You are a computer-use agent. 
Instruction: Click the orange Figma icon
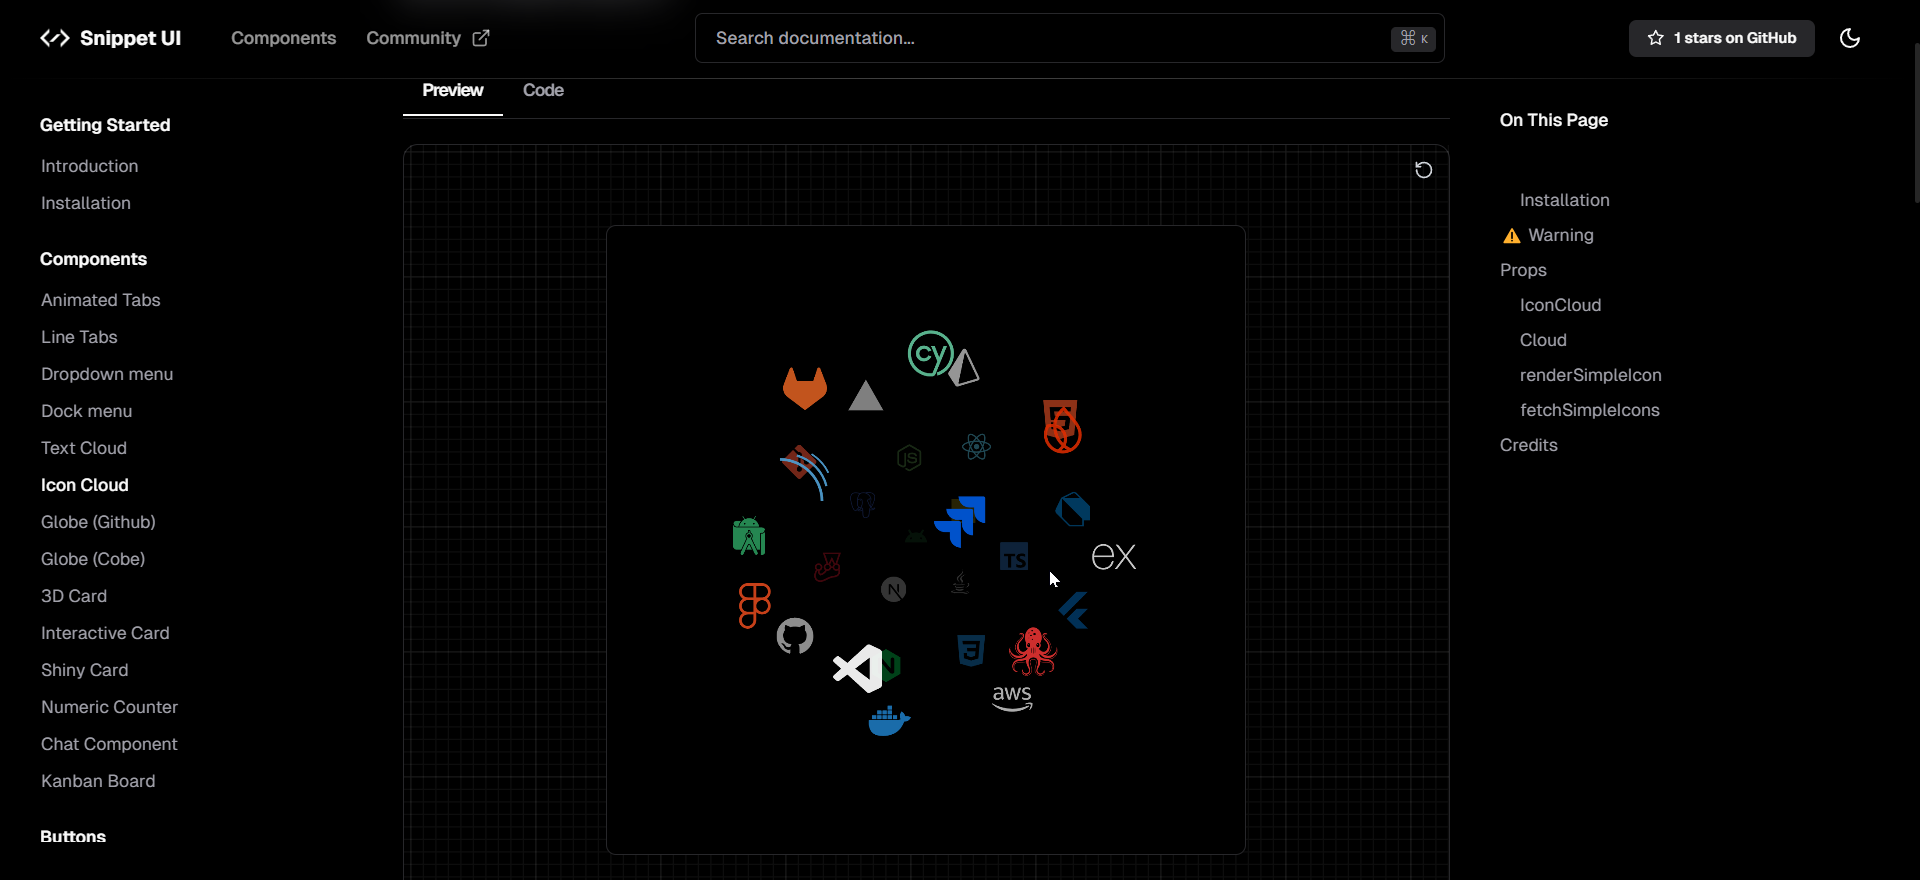tap(755, 606)
